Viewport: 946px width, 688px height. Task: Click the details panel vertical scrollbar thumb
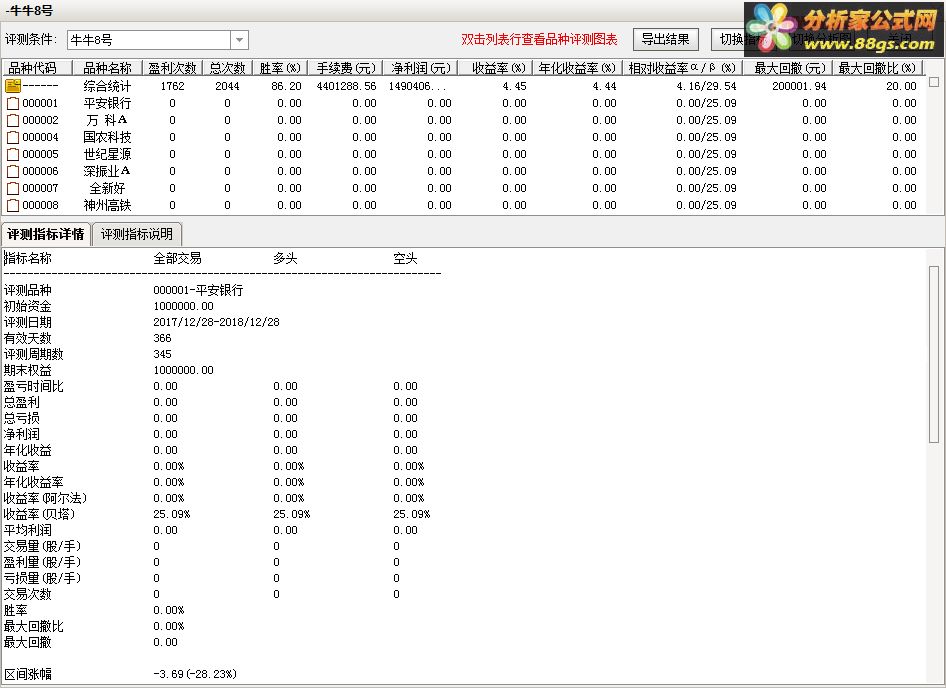tap(935, 354)
